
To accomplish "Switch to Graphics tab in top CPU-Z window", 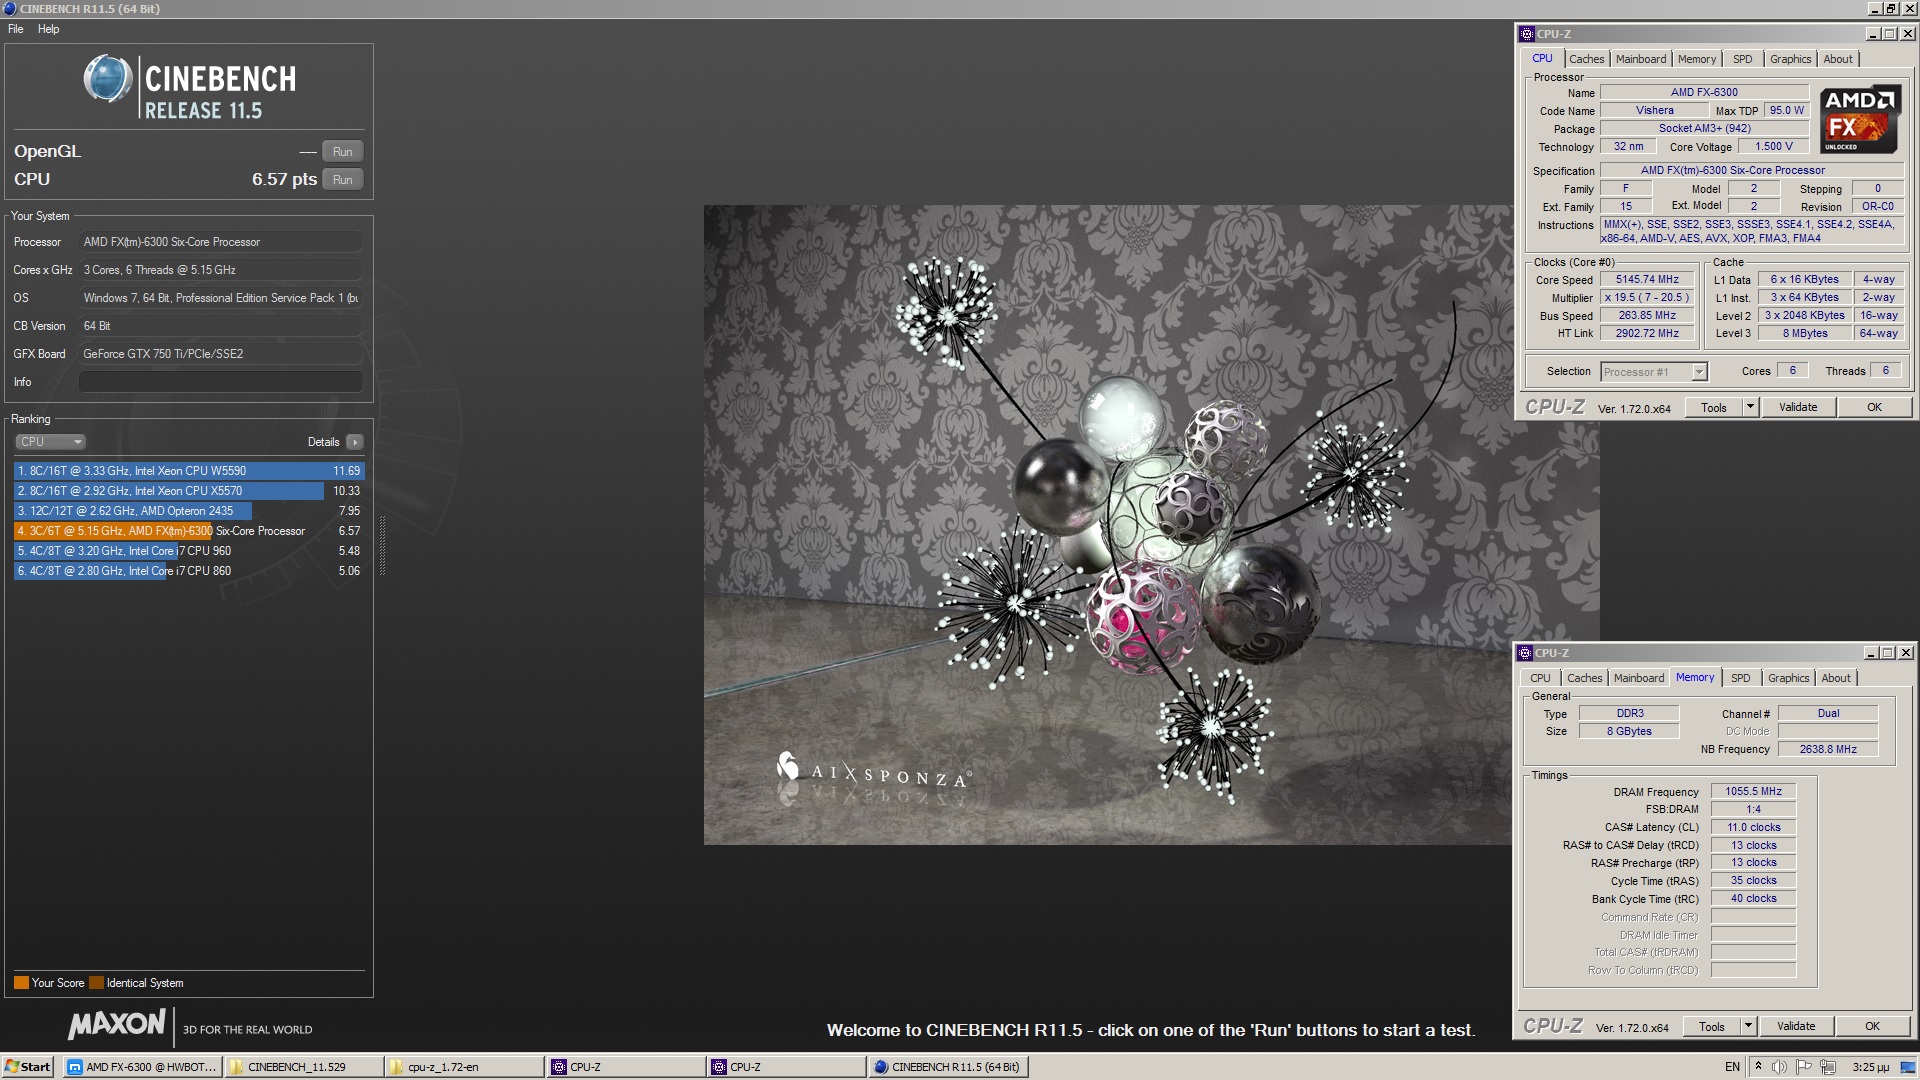I will tap(1790, 59).
